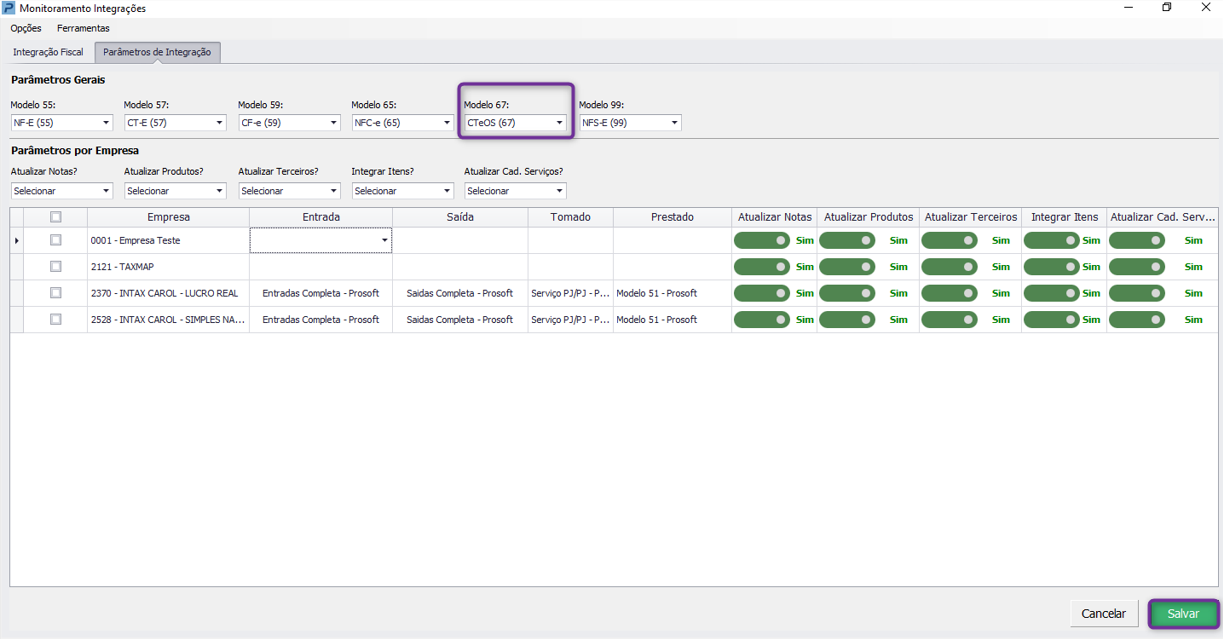Click the Integrar Itens column header
1223x639 pixels.
point(1064,217)
